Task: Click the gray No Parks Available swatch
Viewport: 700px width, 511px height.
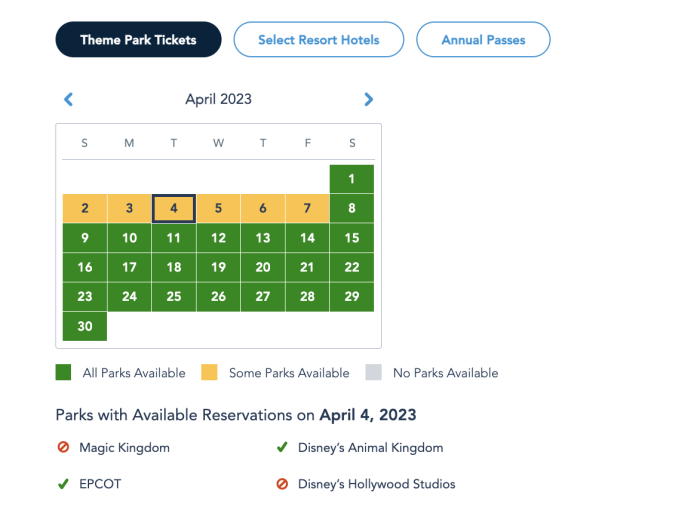Action: point(374,372)
